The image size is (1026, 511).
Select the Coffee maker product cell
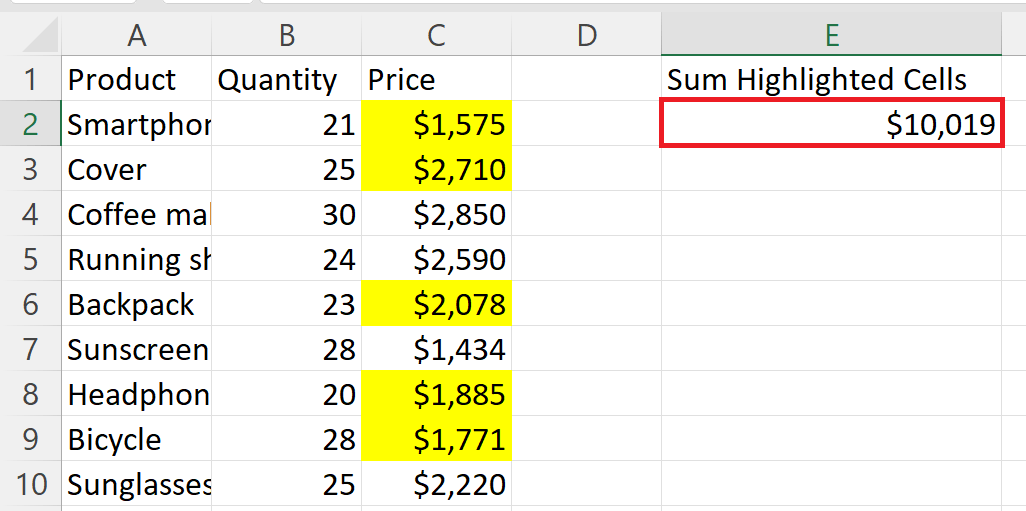[136, 214]
